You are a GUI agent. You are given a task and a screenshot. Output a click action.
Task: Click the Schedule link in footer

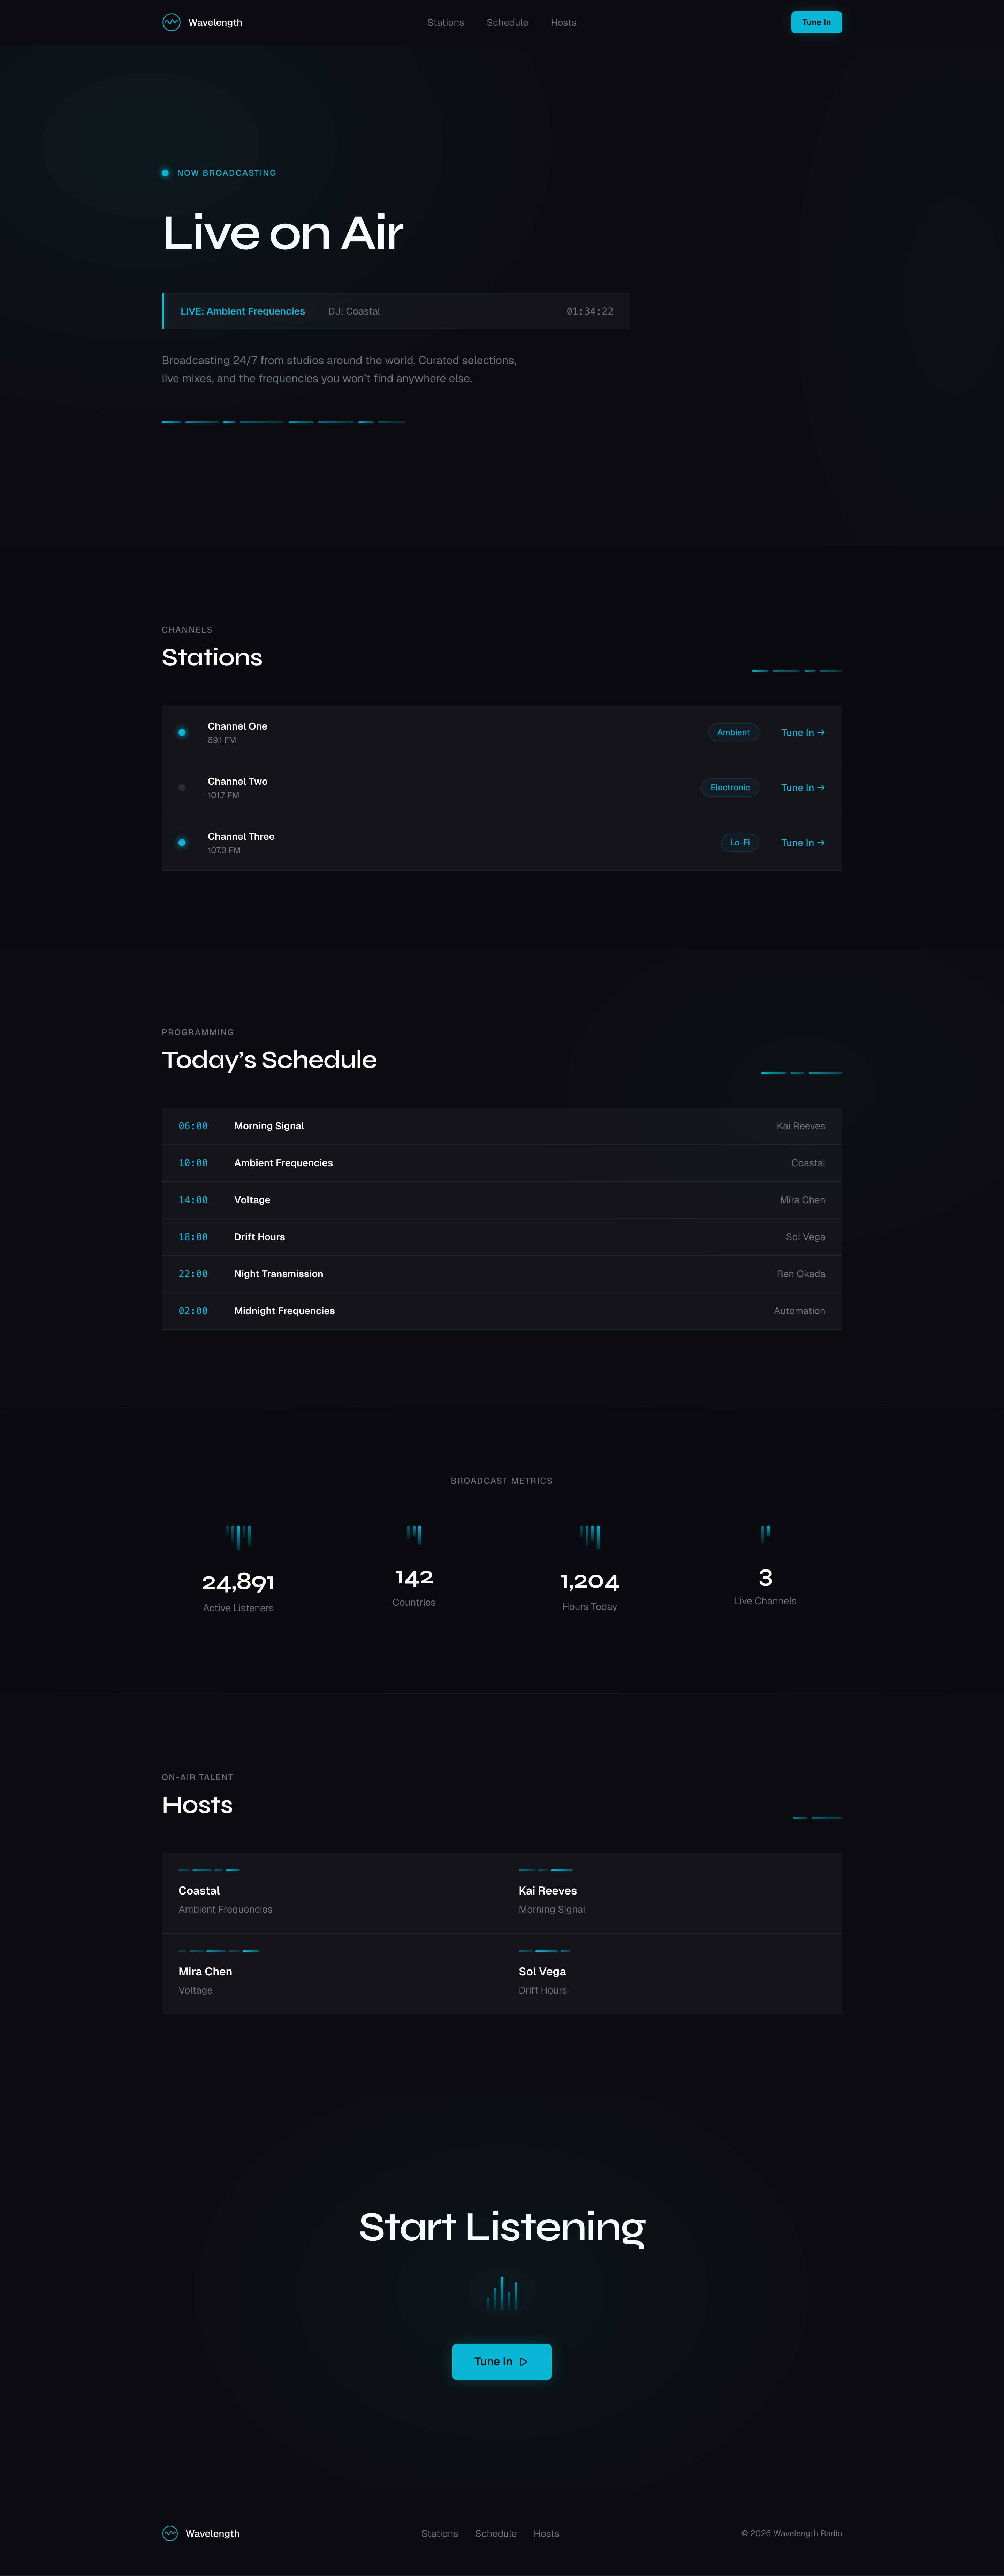coord(495,2533)
